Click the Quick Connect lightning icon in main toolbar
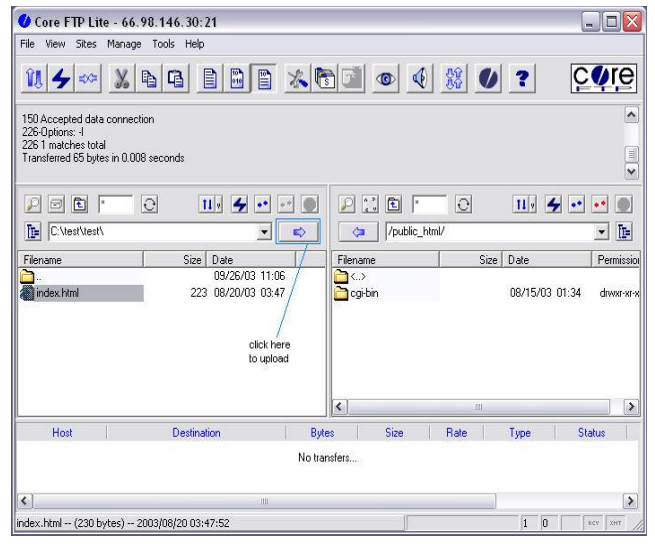This screenshot has height=544, width=655. (61, 78)
